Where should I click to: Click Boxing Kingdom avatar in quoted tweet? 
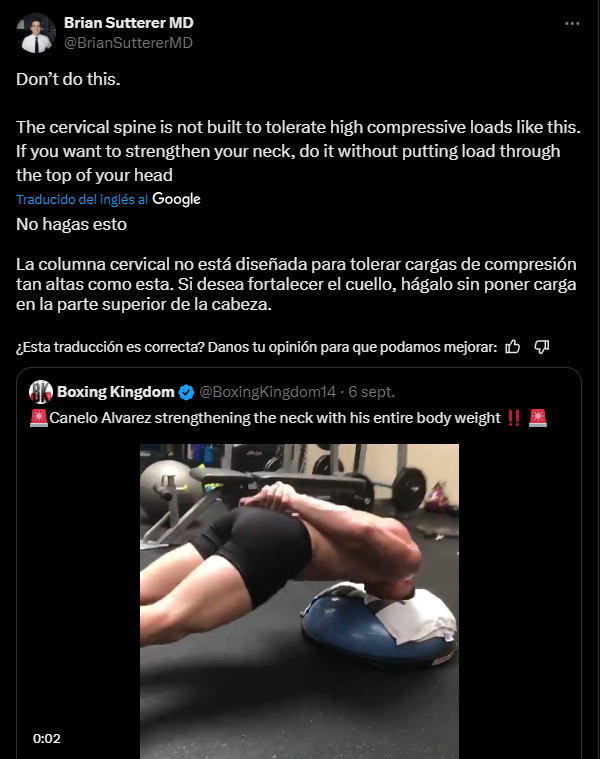coord(41,392)
